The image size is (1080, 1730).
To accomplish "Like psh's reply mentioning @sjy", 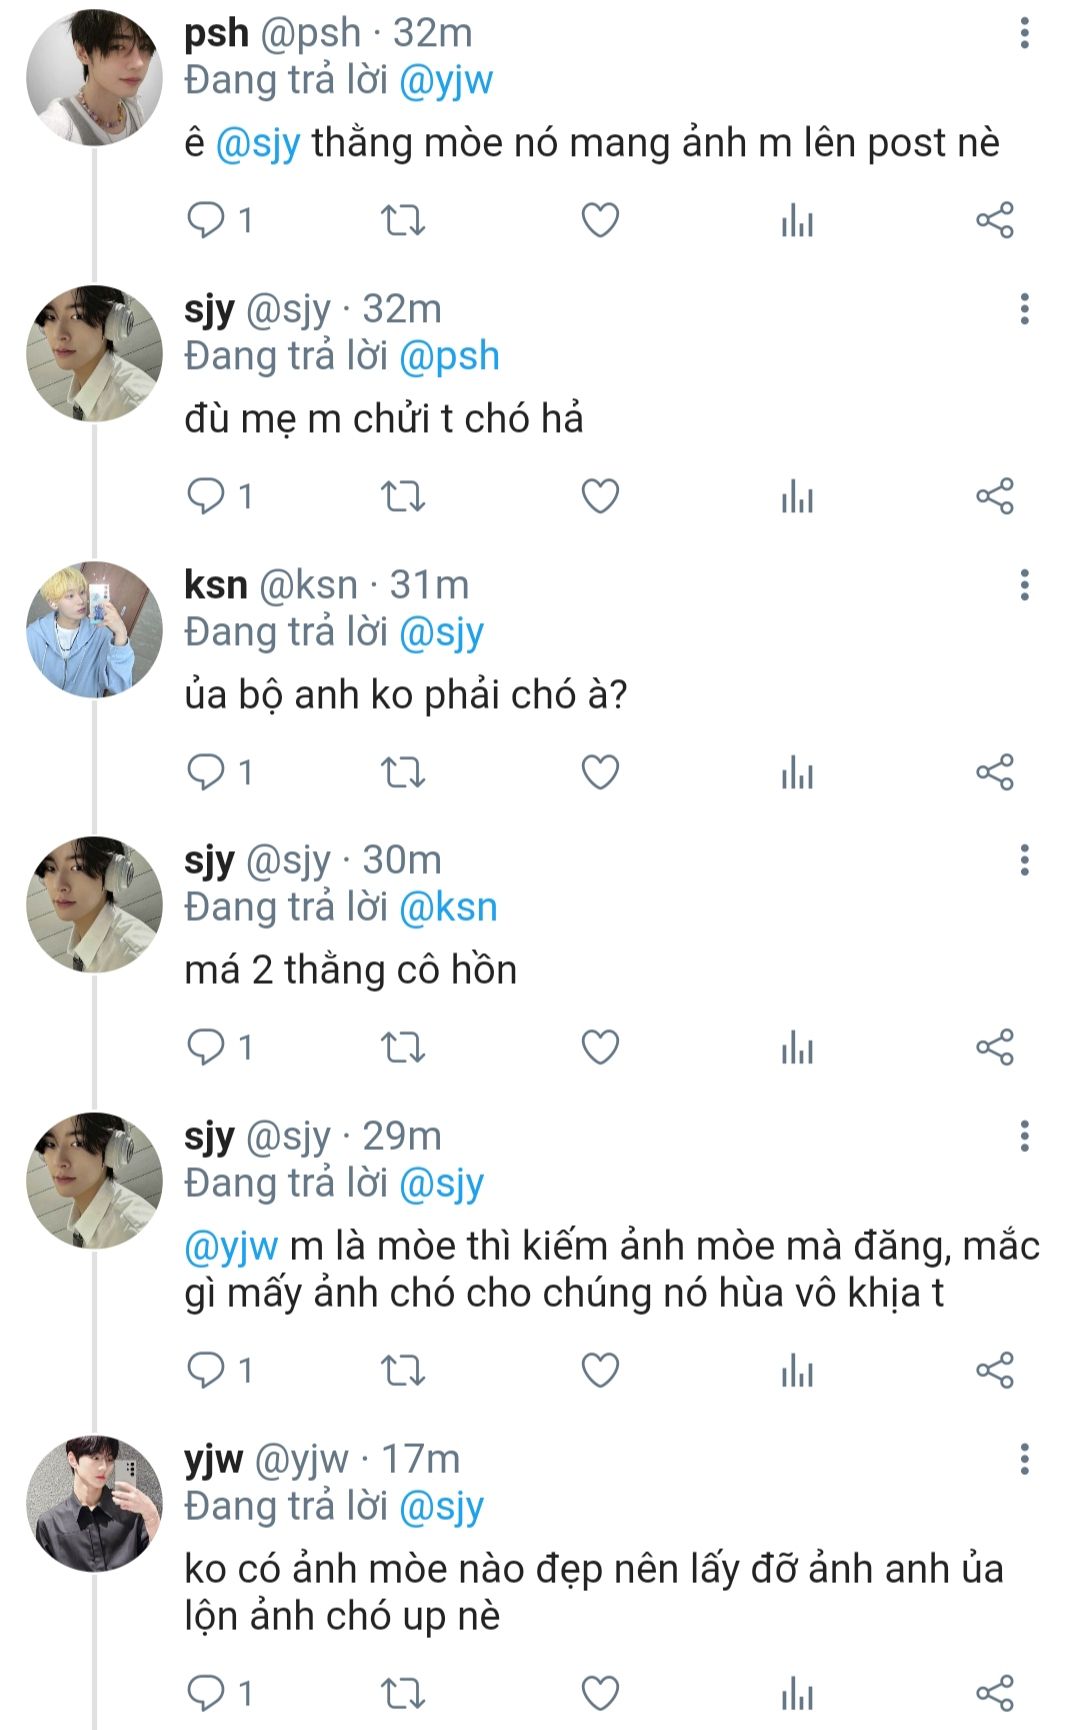I will pyautogui.click(x=600, y=220).
